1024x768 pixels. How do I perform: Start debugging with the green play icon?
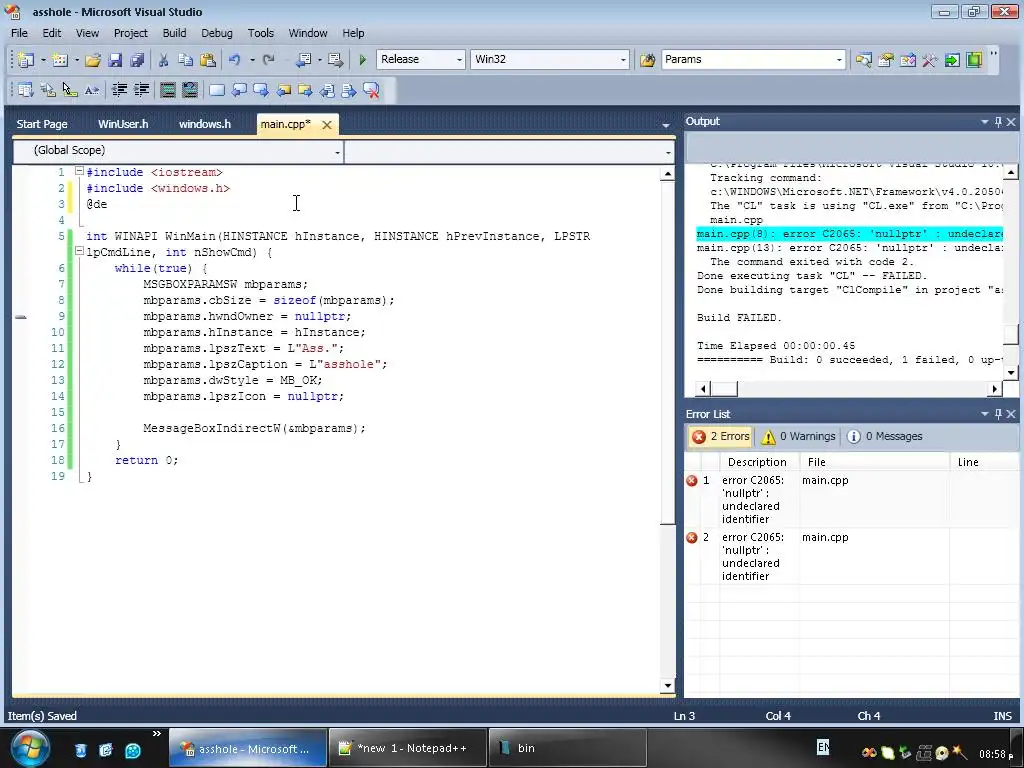(x=362, y=60)
